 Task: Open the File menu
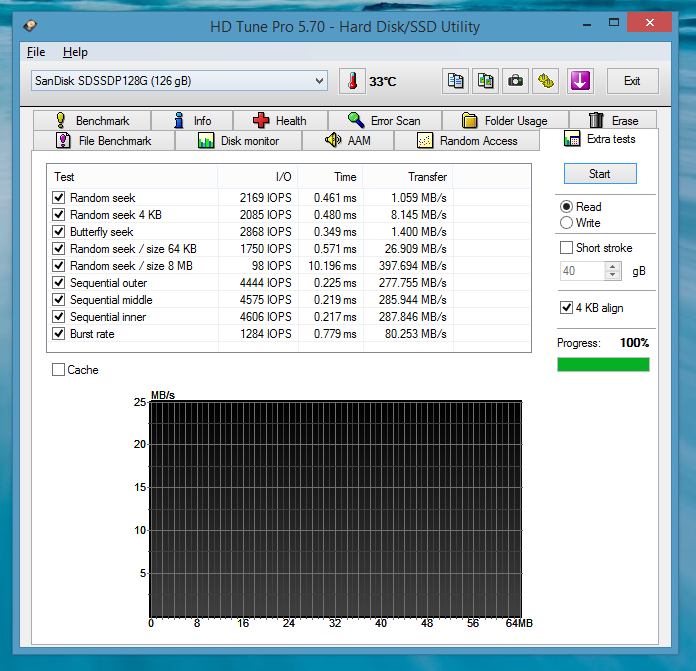coord(36,52)
